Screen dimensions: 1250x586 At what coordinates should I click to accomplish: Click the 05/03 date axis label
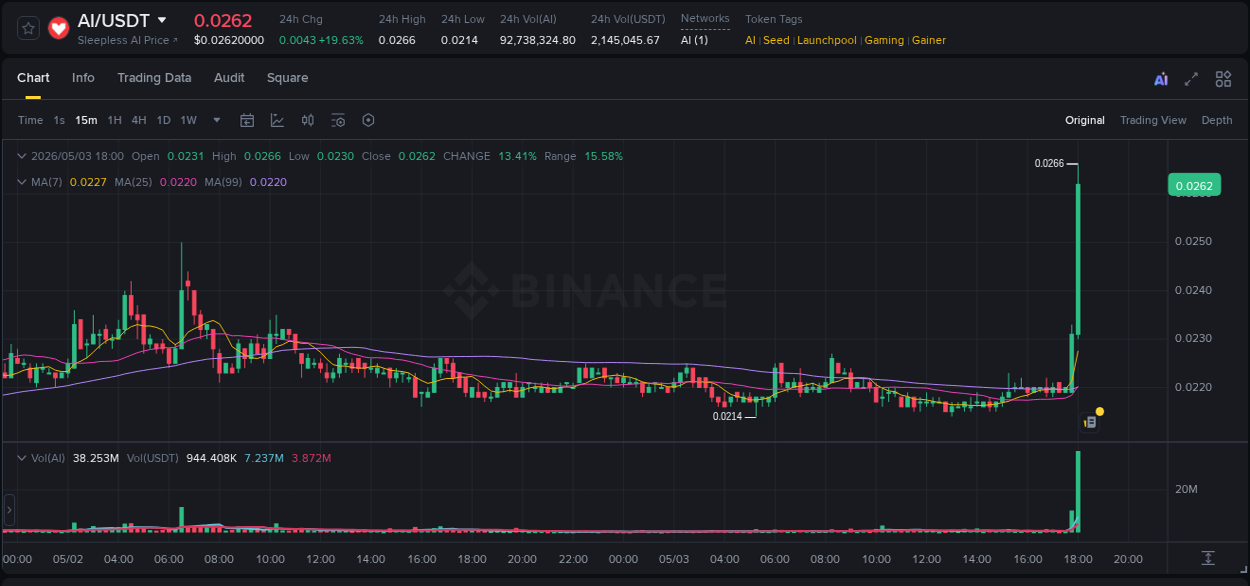pyautogui.click(x=674, y=559)
